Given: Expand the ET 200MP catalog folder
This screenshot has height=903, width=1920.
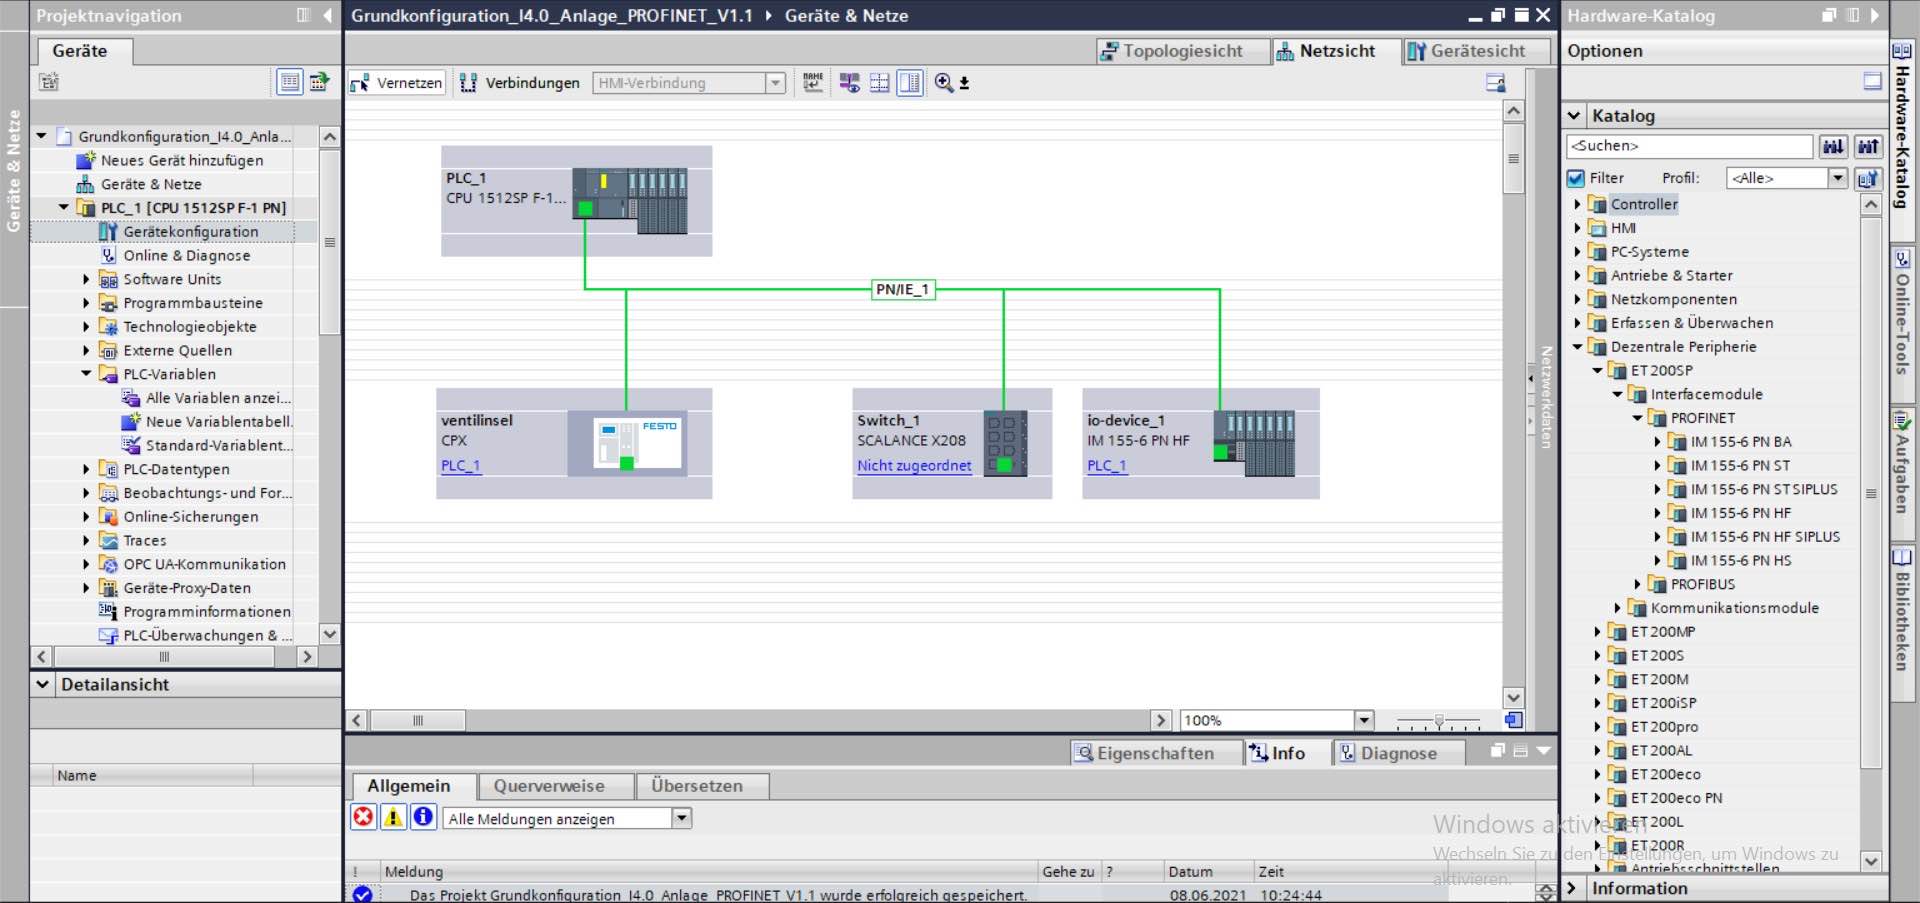Looking at the screenshot, I should pos(1597,632).
